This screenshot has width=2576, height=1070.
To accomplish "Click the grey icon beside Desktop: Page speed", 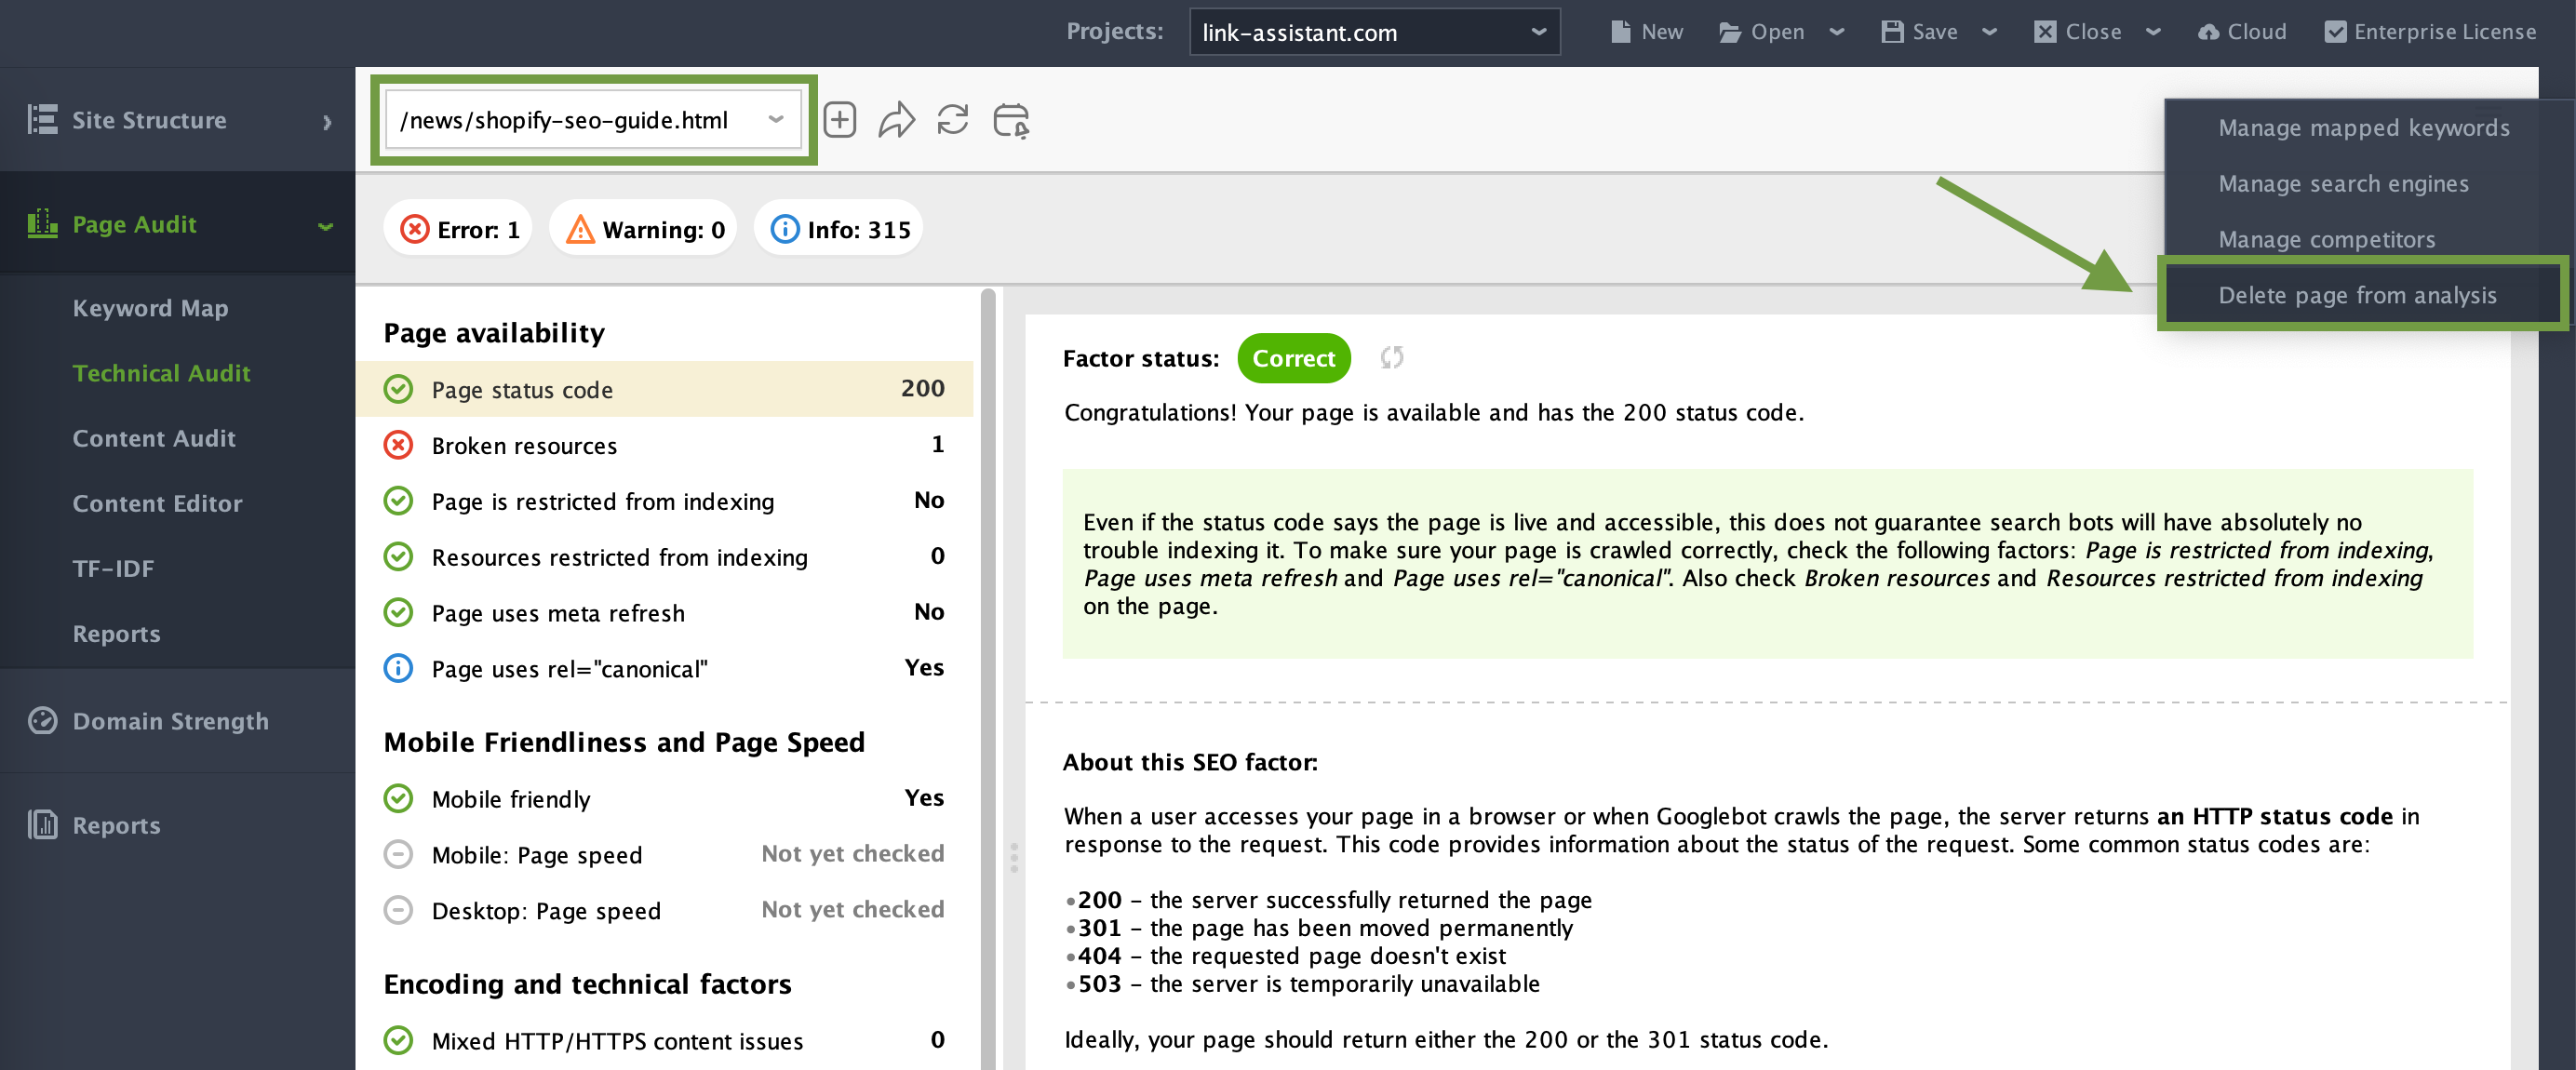I will (x=398, y=910).
